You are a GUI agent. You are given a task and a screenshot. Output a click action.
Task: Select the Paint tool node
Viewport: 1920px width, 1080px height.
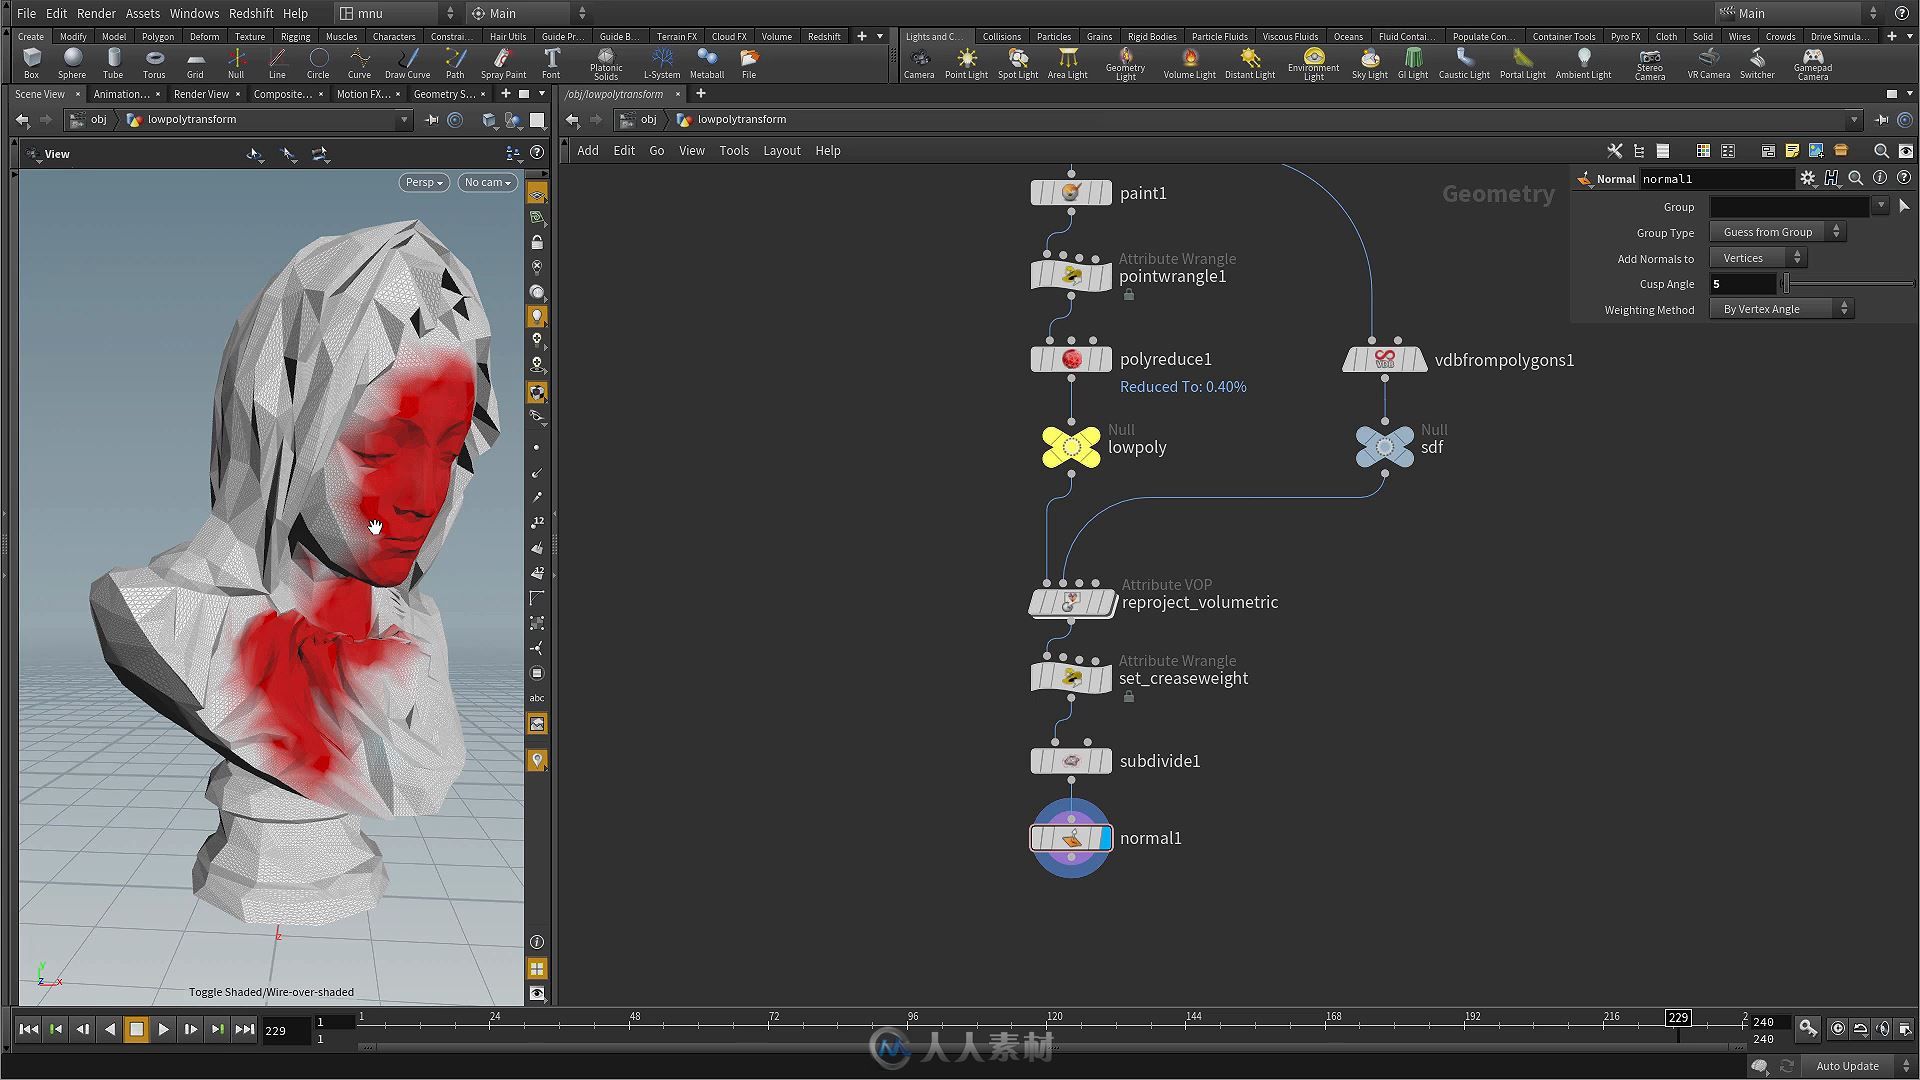[1071, 193]
